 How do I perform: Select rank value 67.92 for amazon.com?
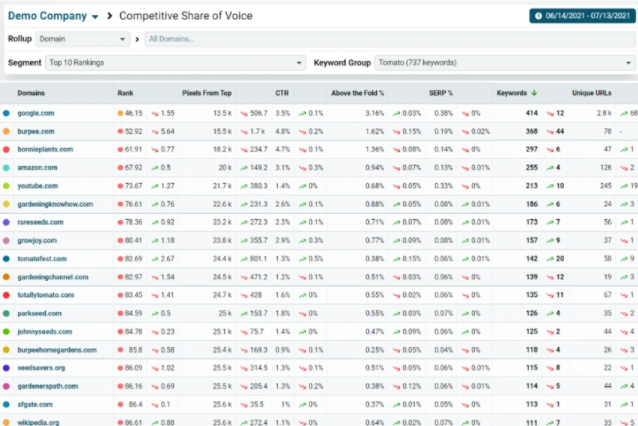pyautogui.click(x=133, y=168)
